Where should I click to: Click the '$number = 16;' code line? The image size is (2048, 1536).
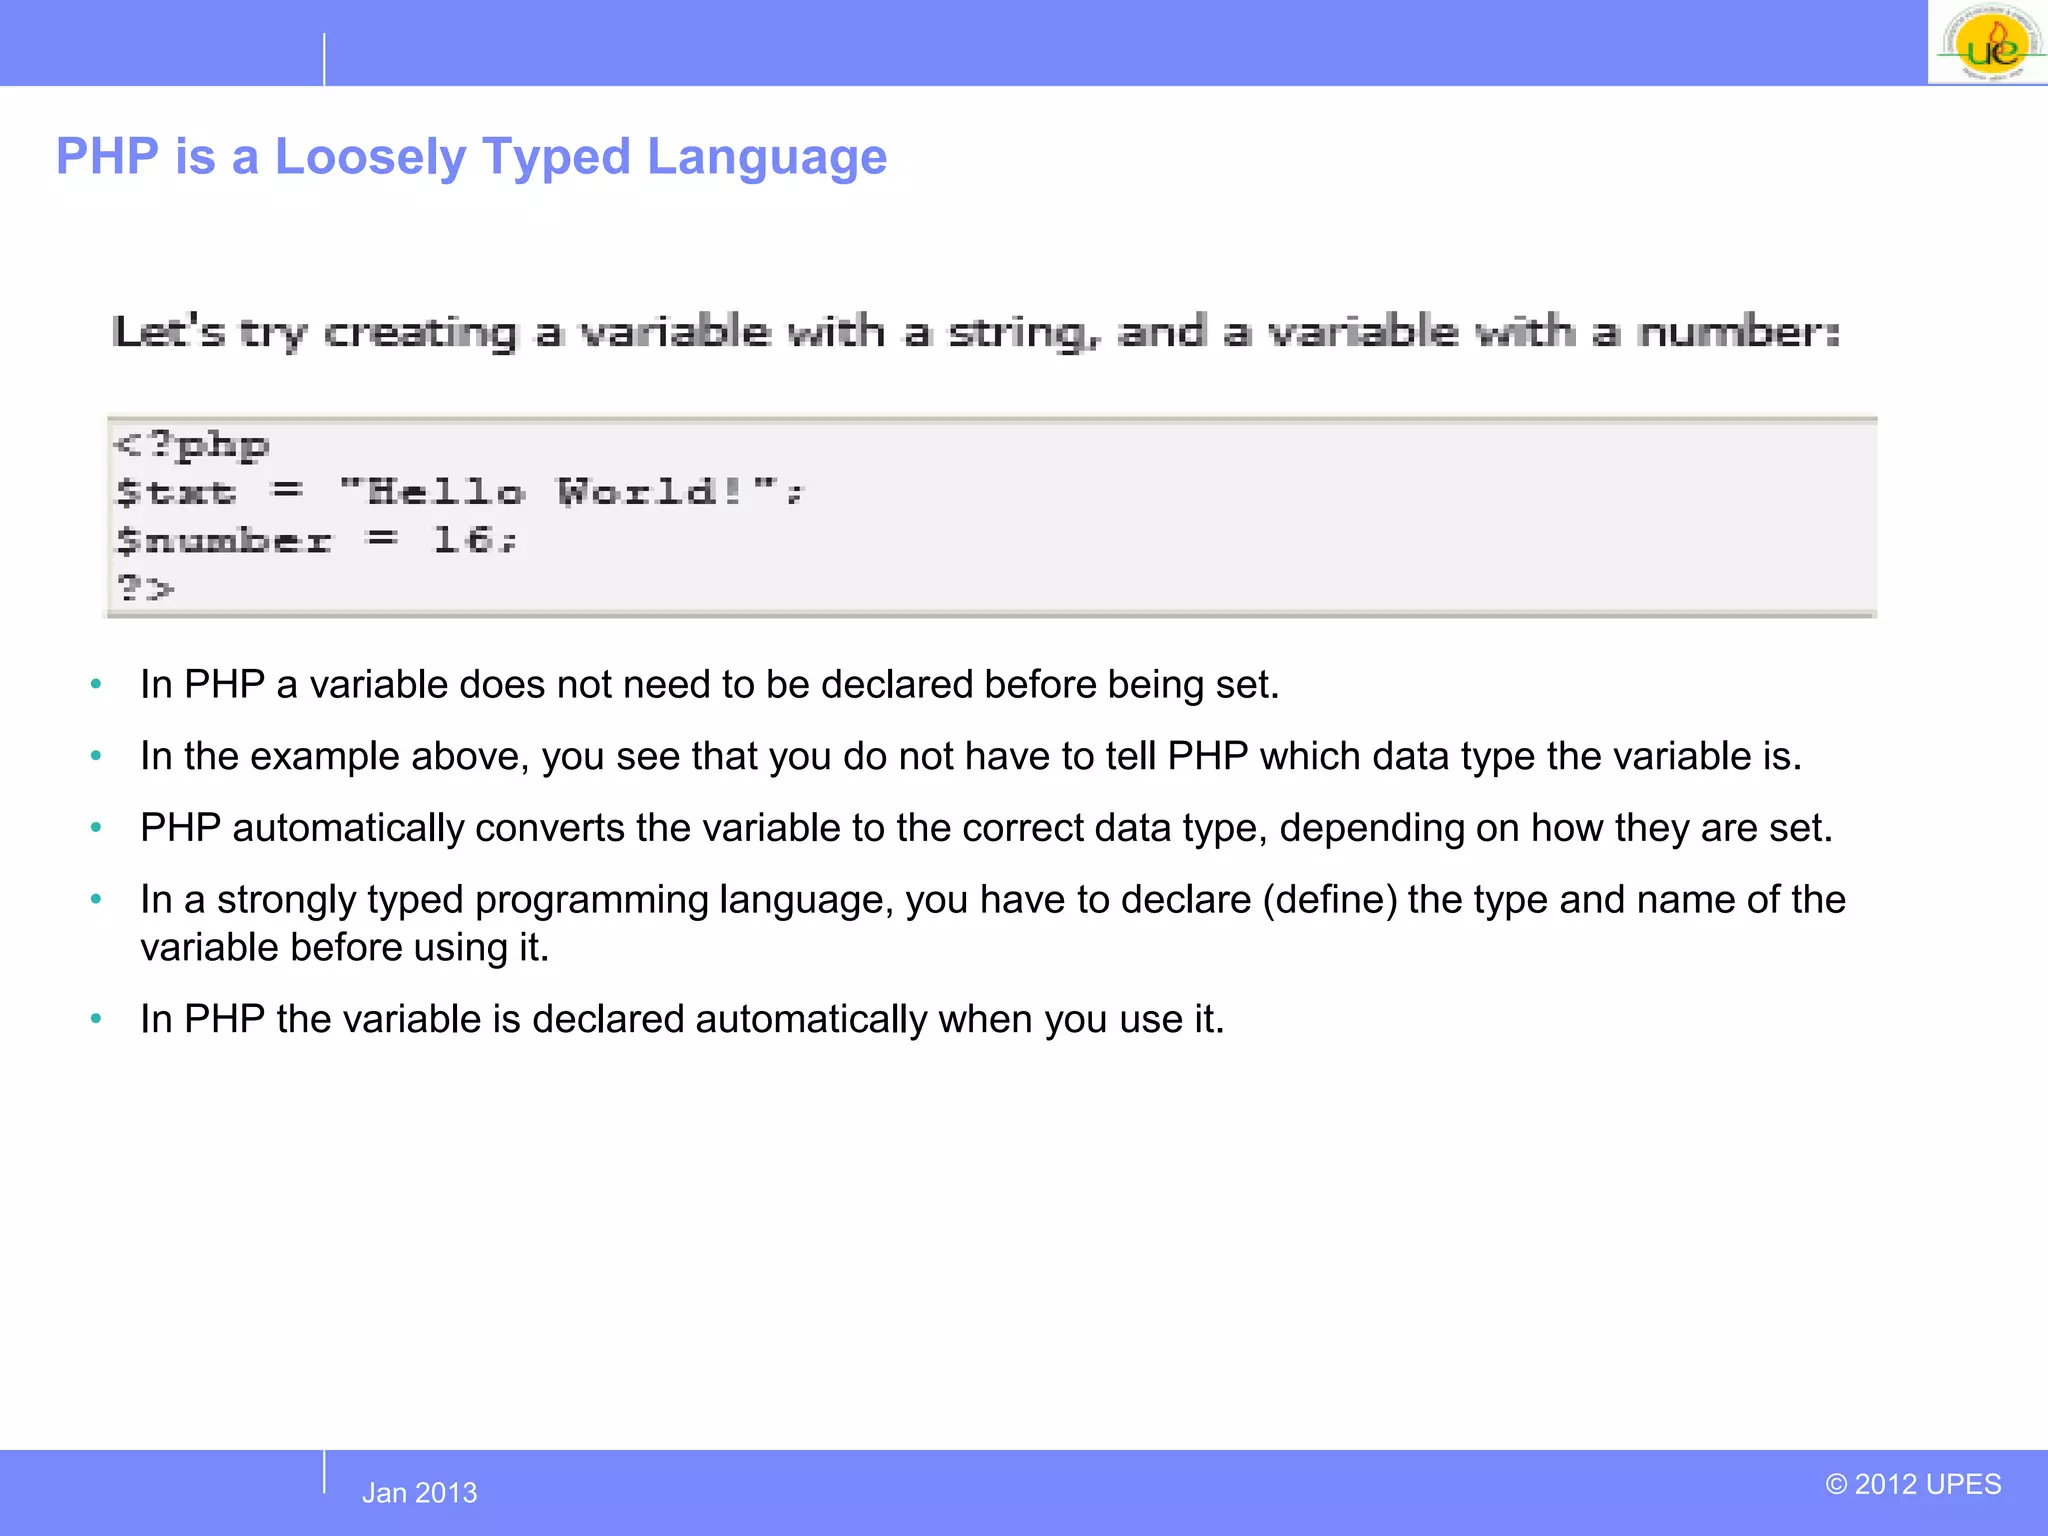coord(317,540)
